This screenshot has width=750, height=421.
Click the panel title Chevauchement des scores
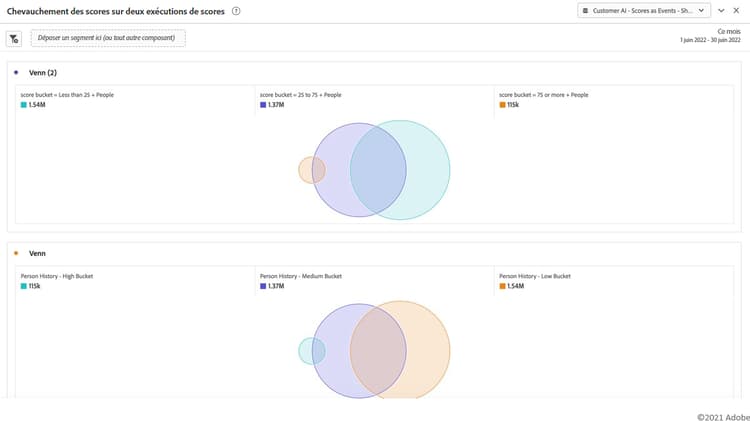pyautogui.click(x=116, y=11)
